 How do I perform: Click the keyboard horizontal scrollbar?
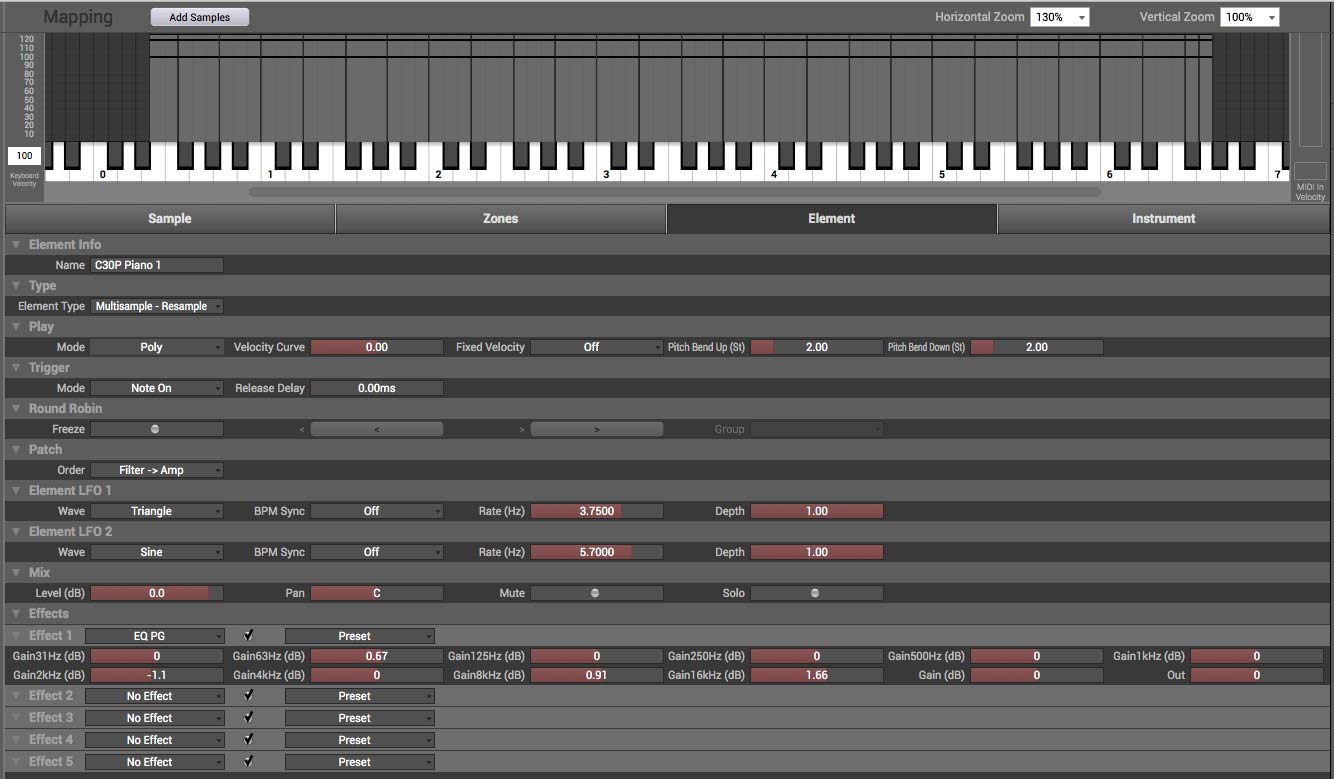pyautogui.click(x=675, y=191)
